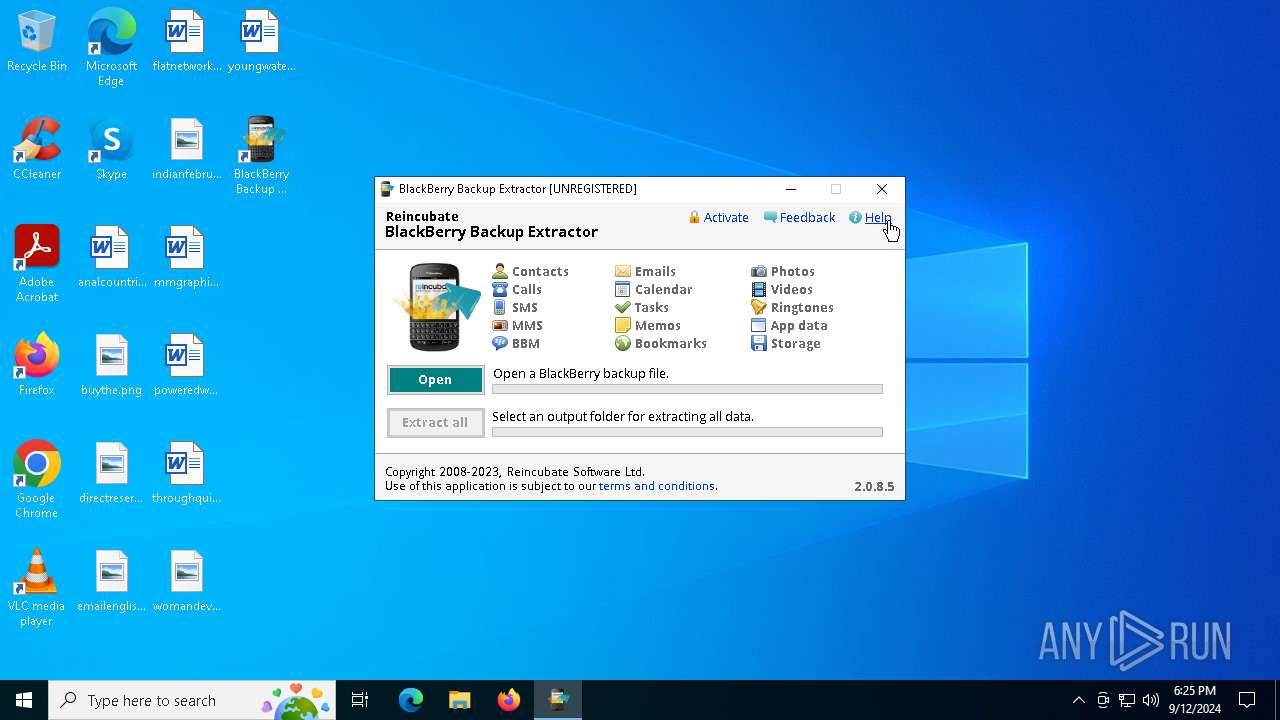Open the terms and conditions link
This screenshot has width=1280, height=720.
657,486
